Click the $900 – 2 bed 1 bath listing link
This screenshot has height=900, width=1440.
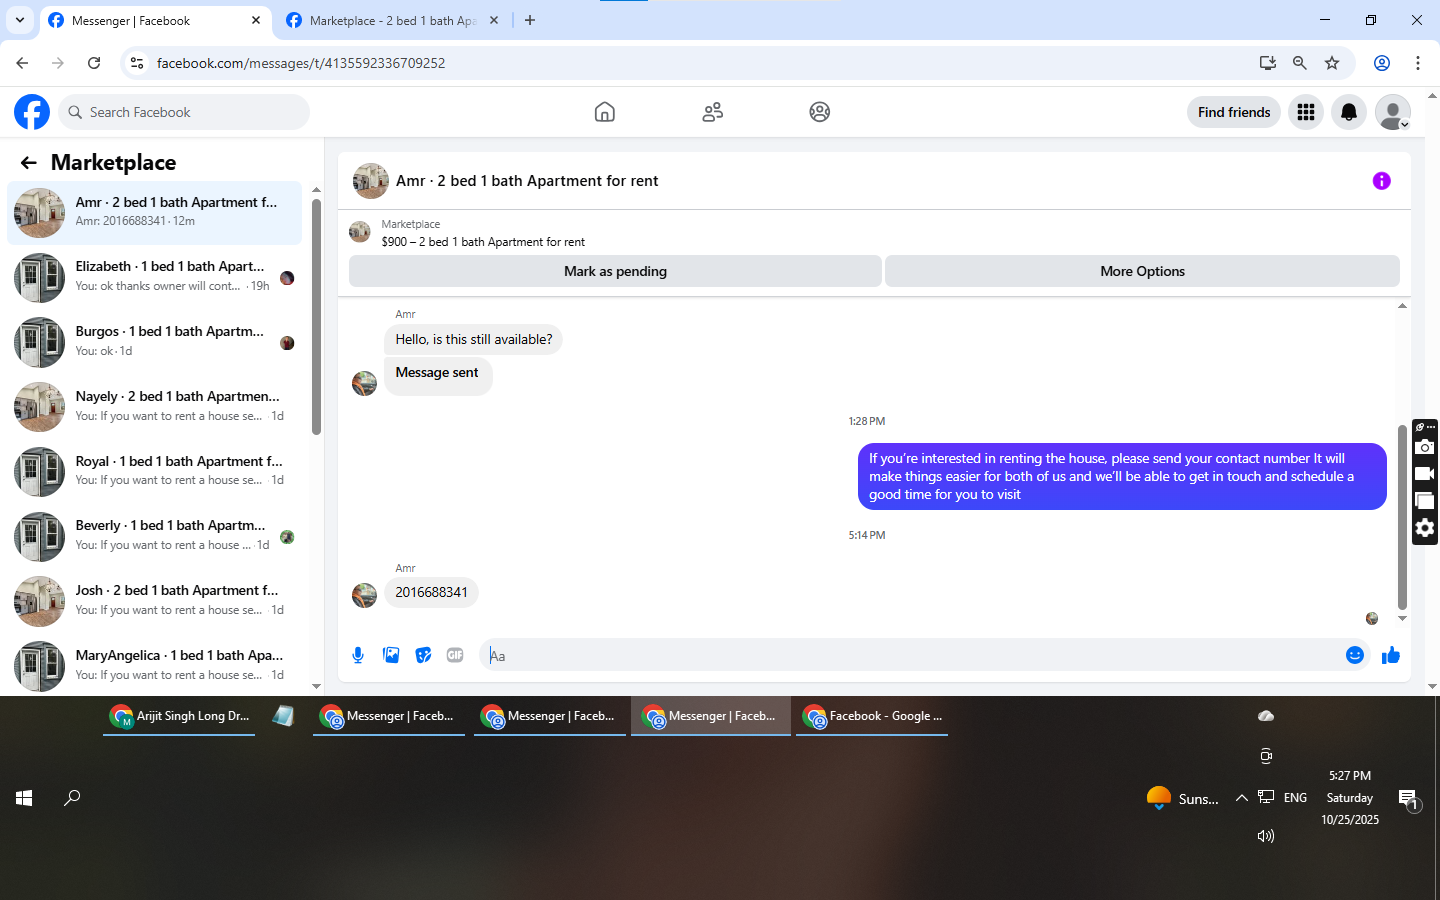tap(483, 242)
